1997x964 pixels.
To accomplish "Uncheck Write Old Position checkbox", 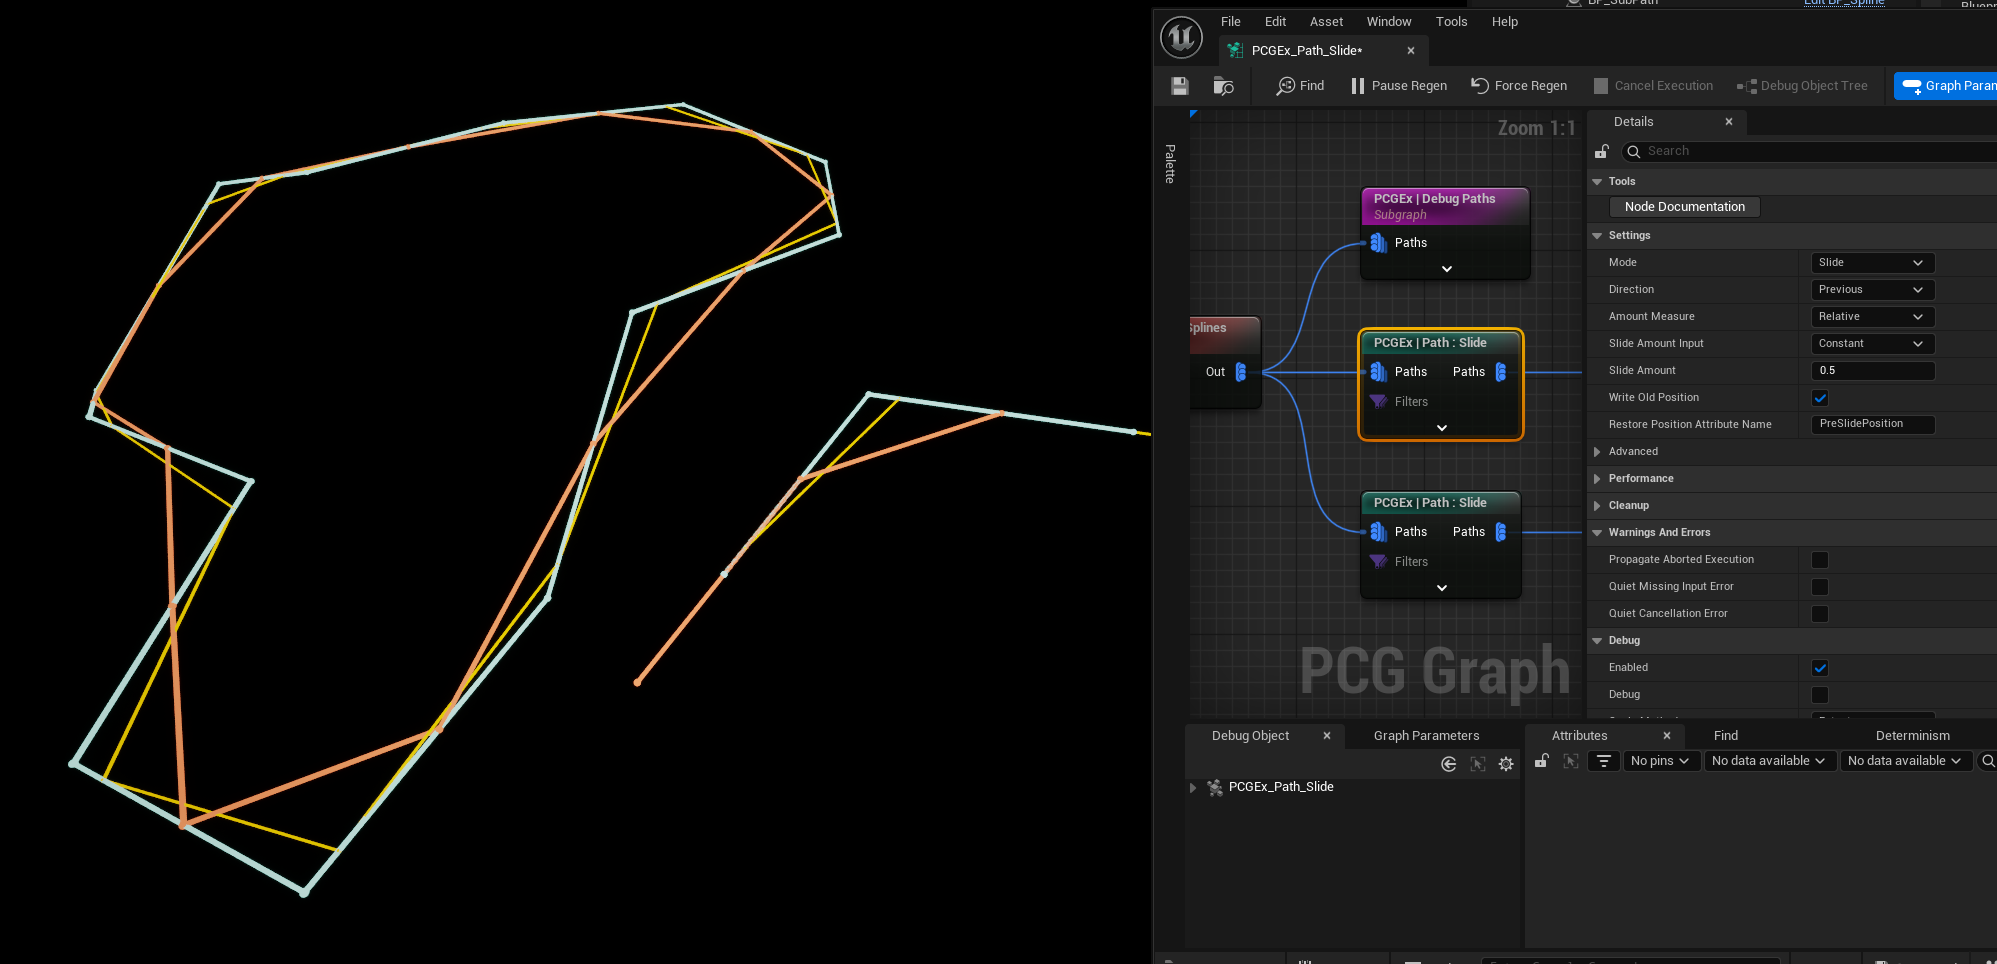I will point(1820,398).
